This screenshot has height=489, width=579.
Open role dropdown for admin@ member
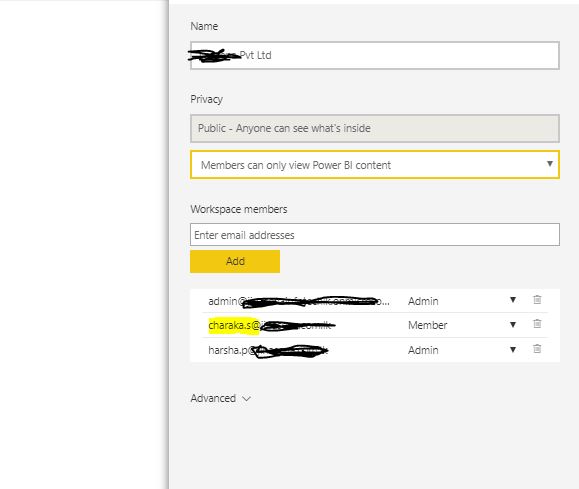coord(513,300)
